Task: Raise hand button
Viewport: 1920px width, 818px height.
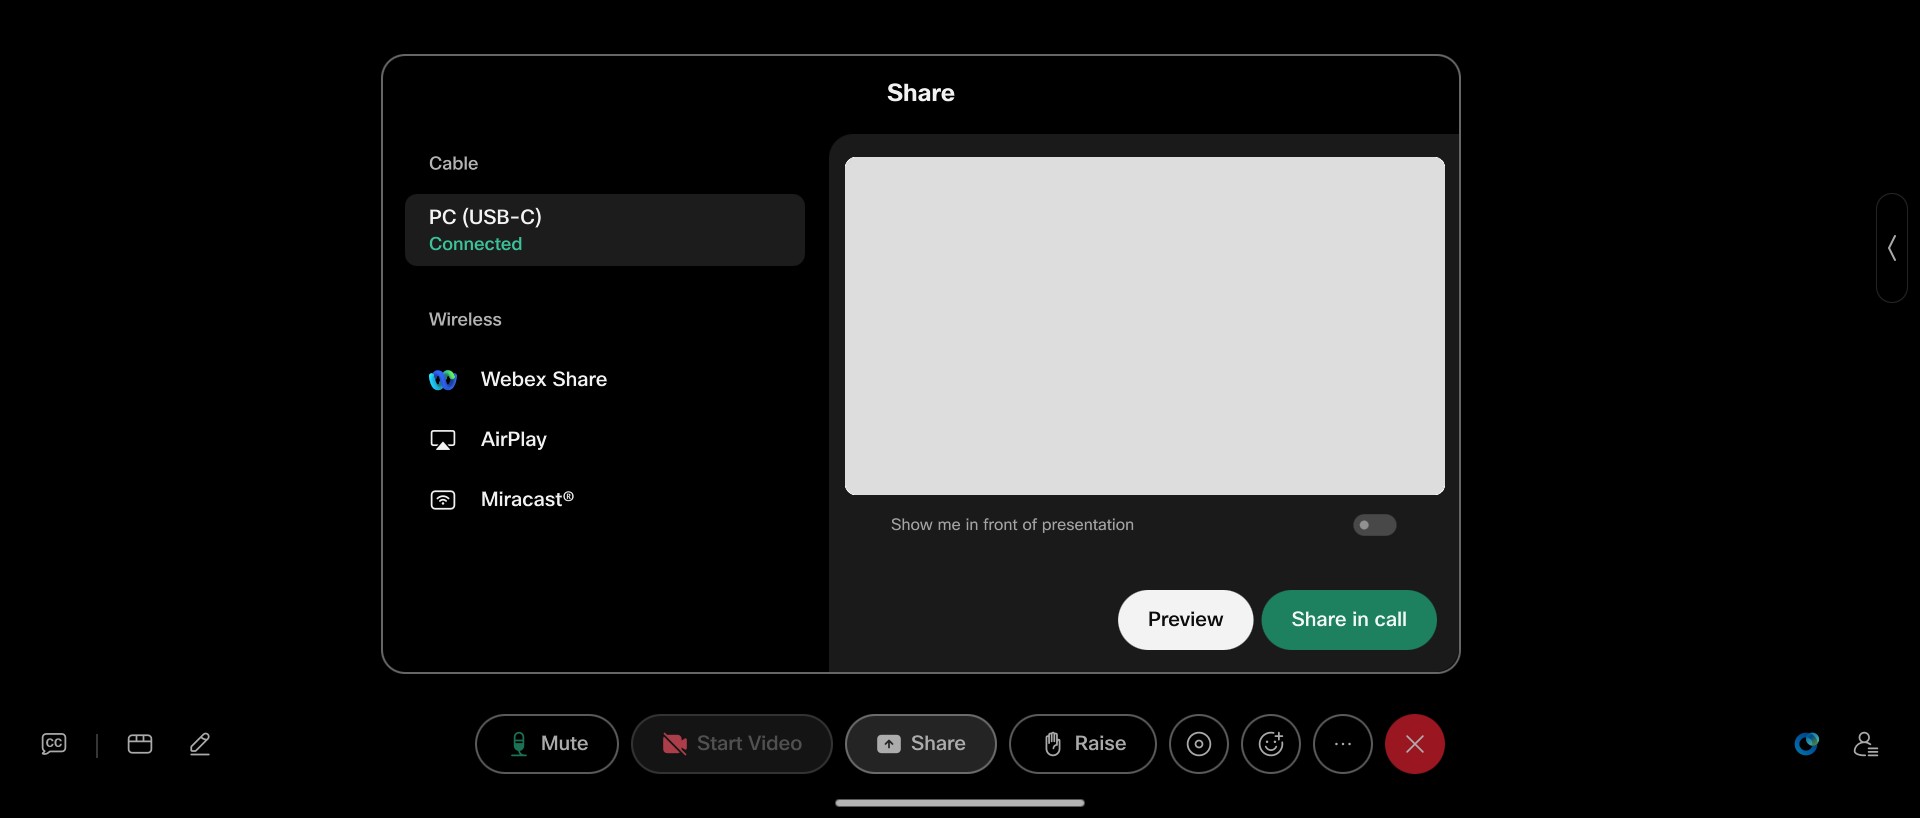Action: (x=1083, y=743)
